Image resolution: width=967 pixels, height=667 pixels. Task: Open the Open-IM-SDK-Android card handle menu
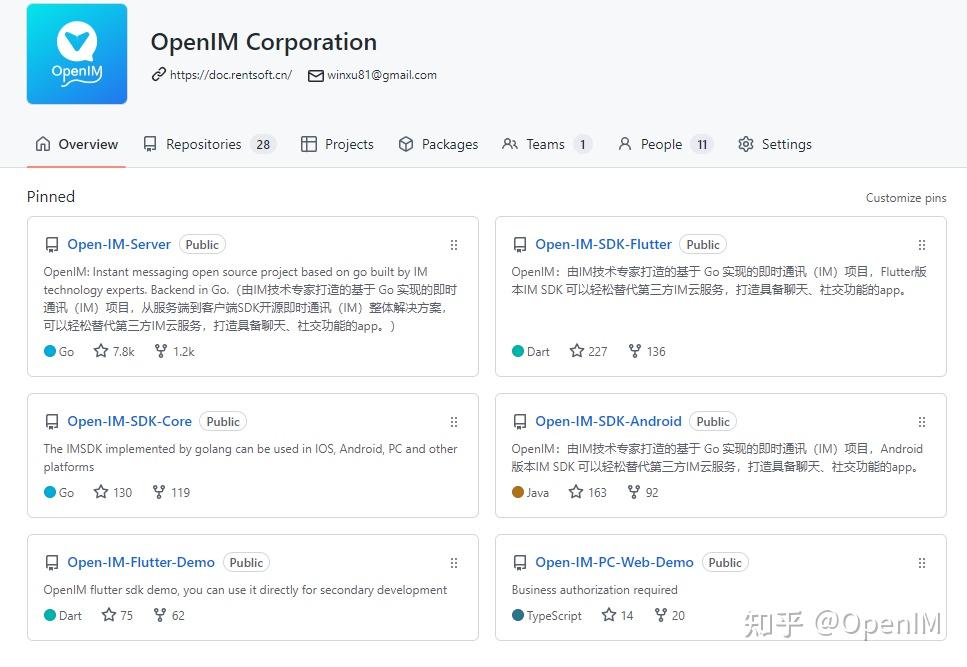921,421
